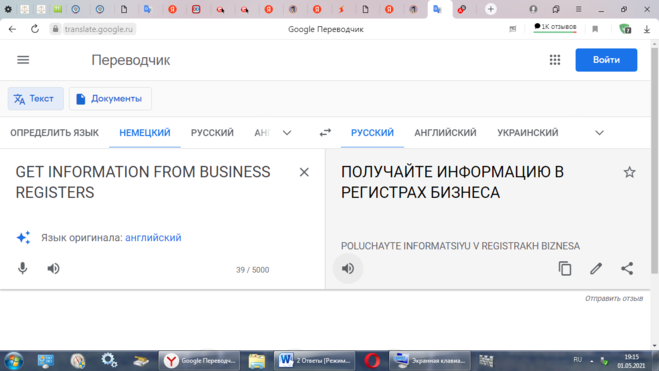Expand more target languages chevron
Screen dimensions: 659x371
tap(599, 133)
